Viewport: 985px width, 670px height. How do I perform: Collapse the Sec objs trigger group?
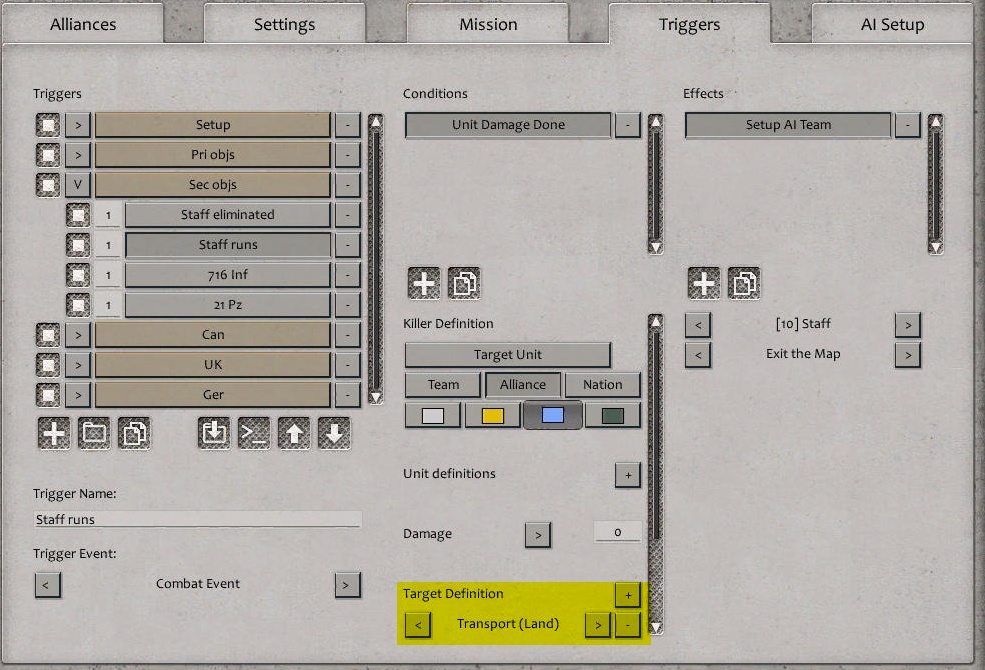click(78, 184)
